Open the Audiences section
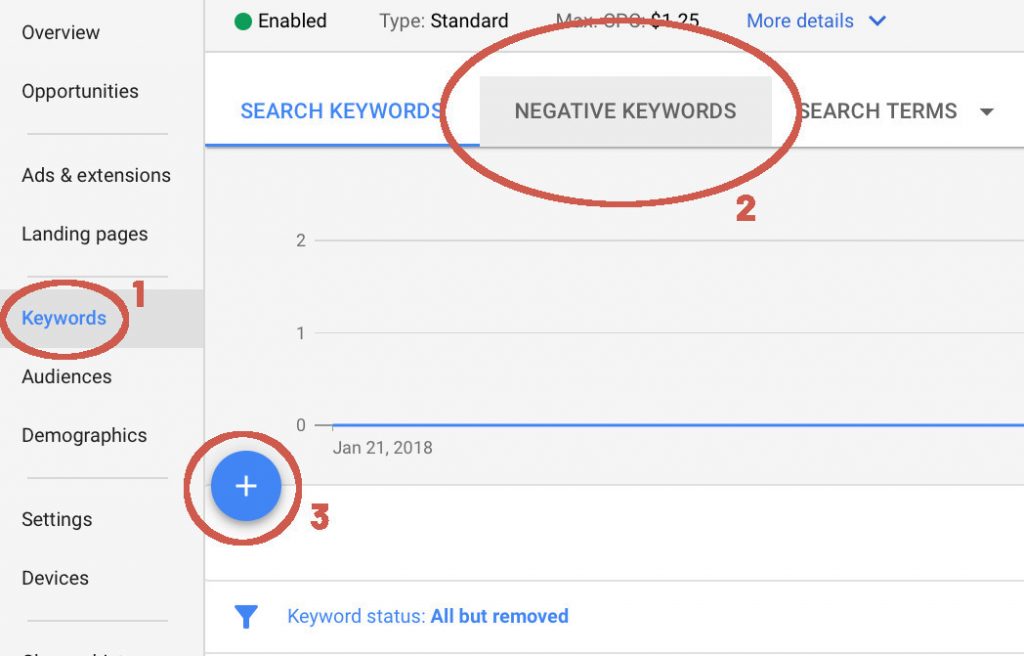The image size is (1024, 656). click(66, 377)
